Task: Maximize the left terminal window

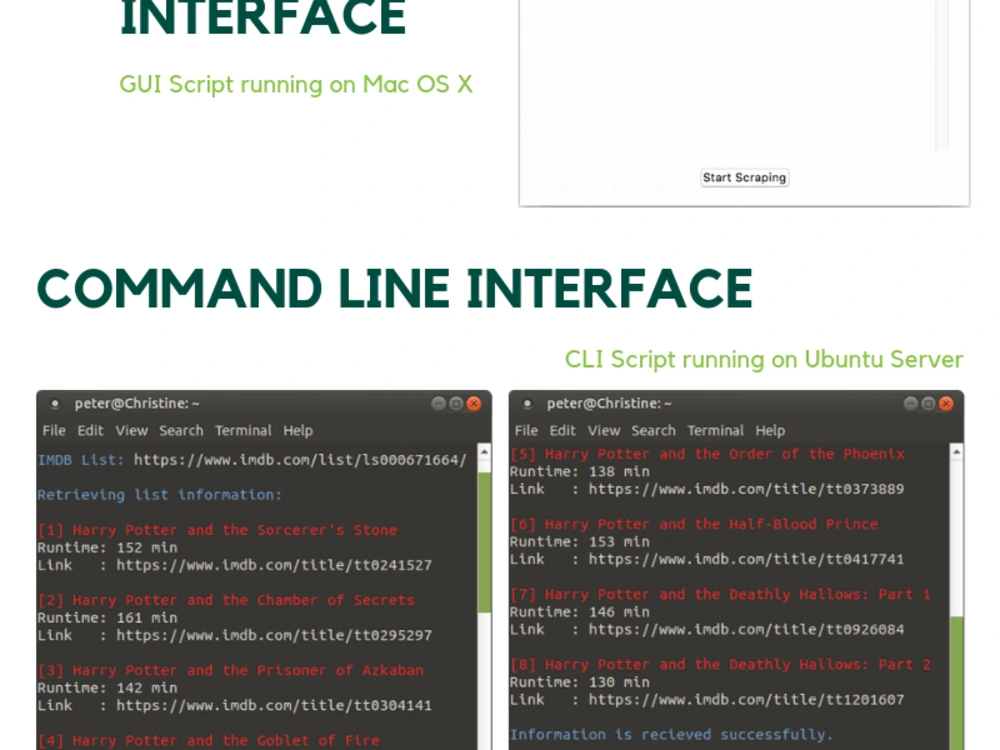Action: click(x=456, y=404)
